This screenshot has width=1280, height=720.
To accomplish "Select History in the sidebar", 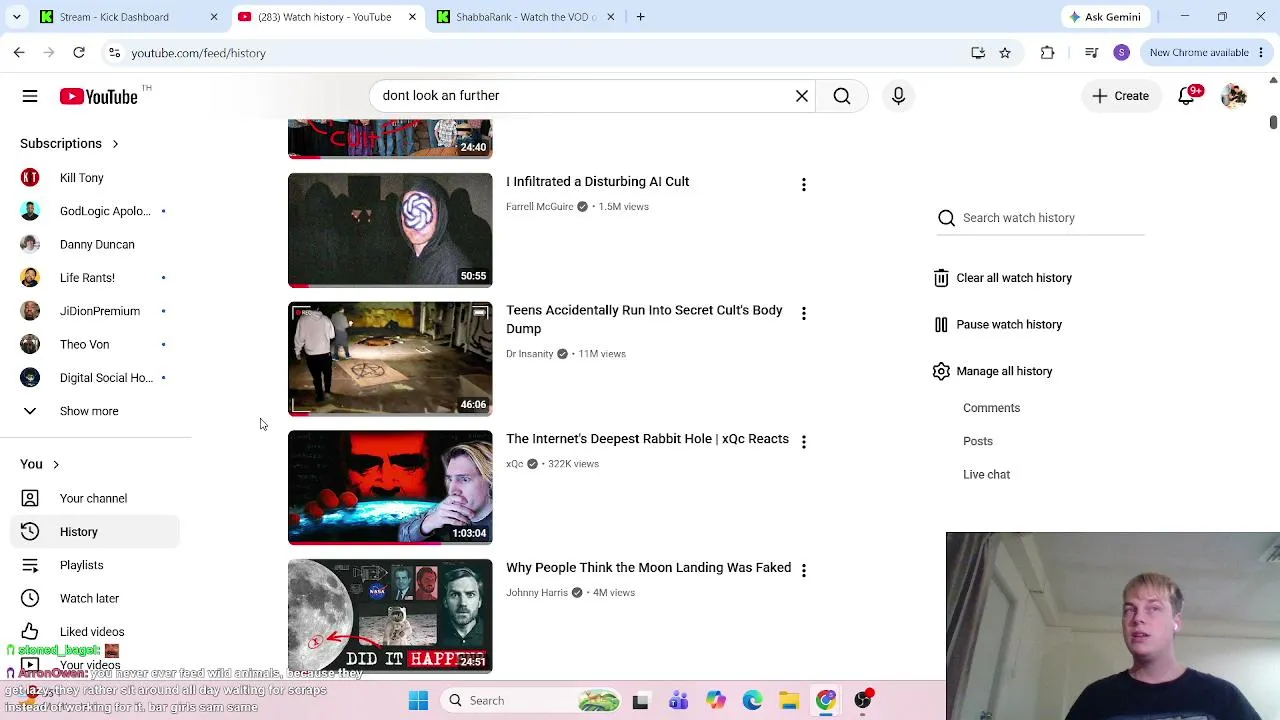I will pyautogui.click(x=95, y=532).
